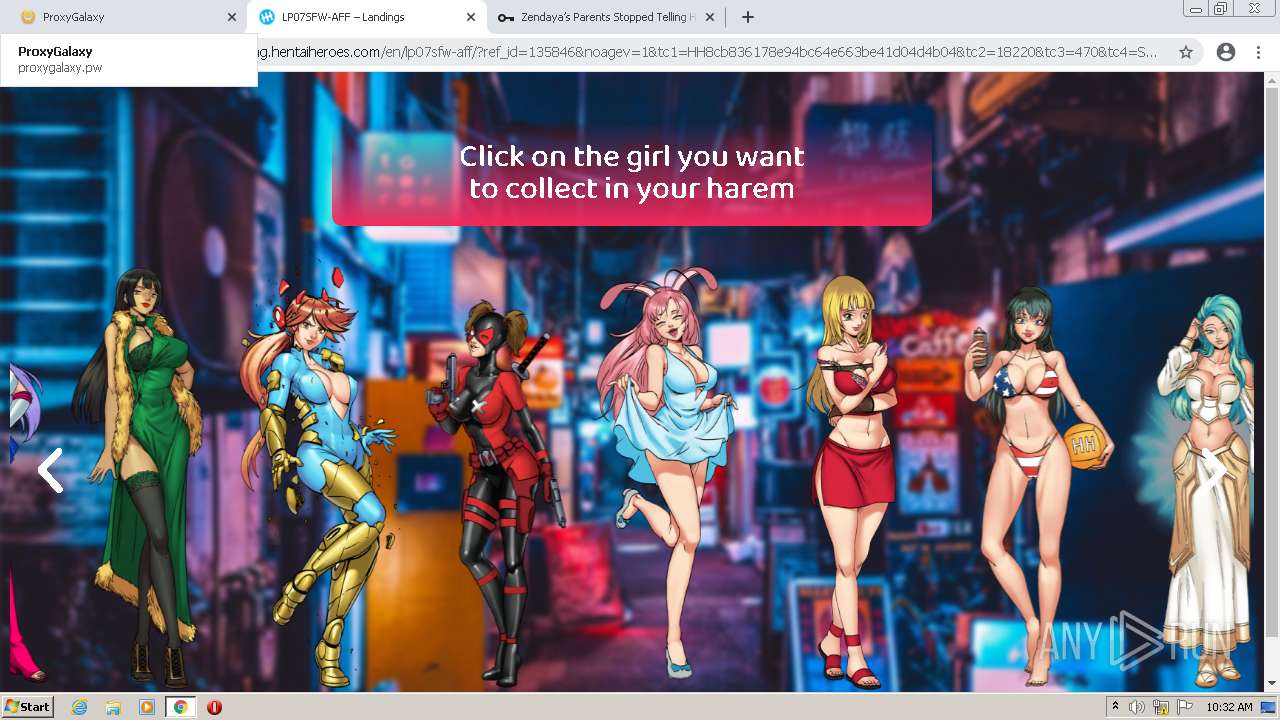The width and height of the screenshot is (1280, 720).
Task: Select the LP07SFW-AFF – Landings tab
Action: point(366,17)
